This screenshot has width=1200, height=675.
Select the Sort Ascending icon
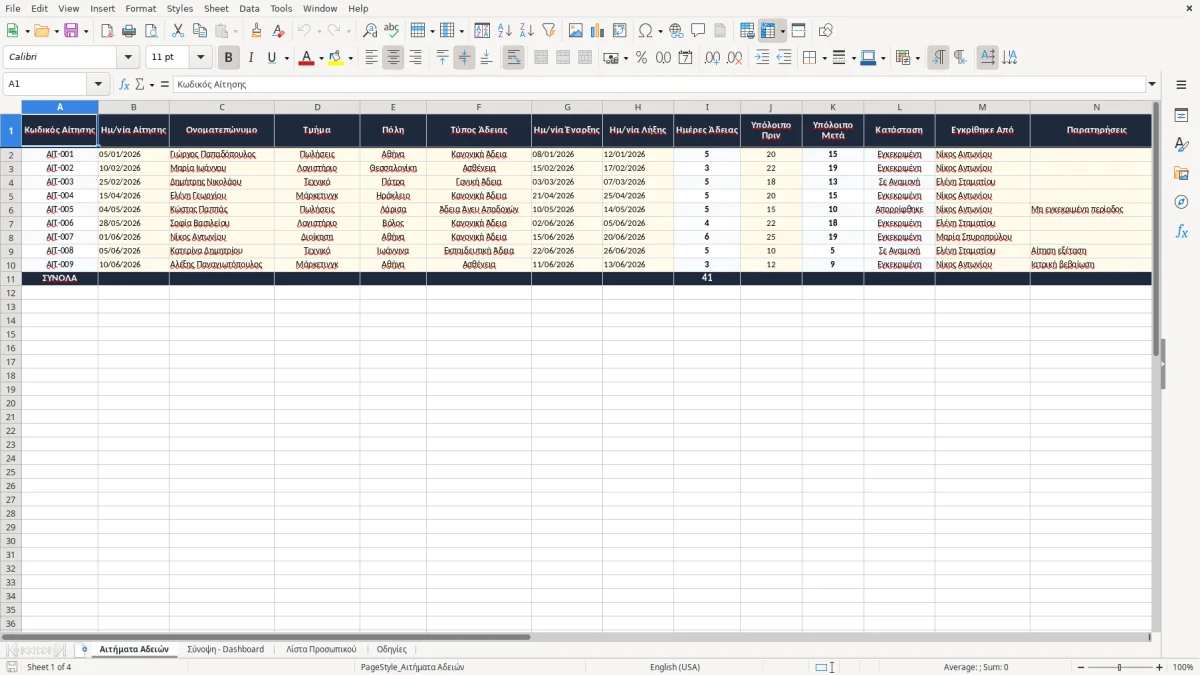click(505, 31)
